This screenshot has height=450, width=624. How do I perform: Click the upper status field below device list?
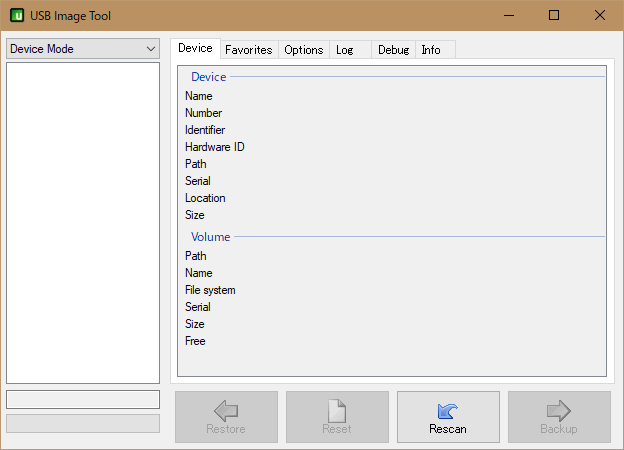click(82, 399)
